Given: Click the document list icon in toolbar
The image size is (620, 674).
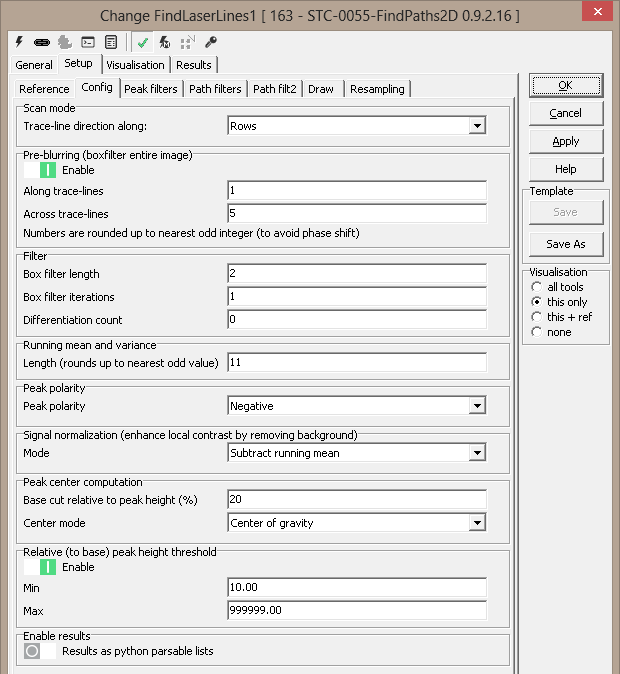Looking at the screenshot, I should click(111, 43).
